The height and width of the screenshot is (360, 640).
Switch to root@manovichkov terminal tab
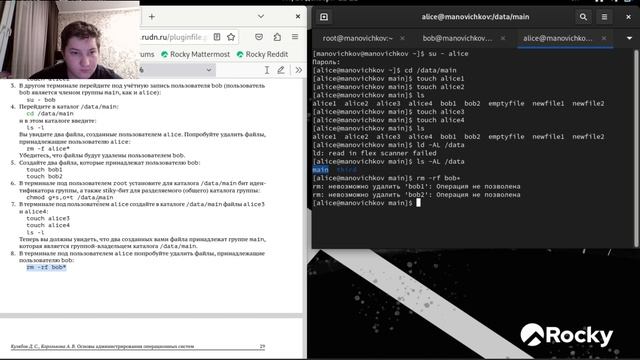[x=357, y=38]
